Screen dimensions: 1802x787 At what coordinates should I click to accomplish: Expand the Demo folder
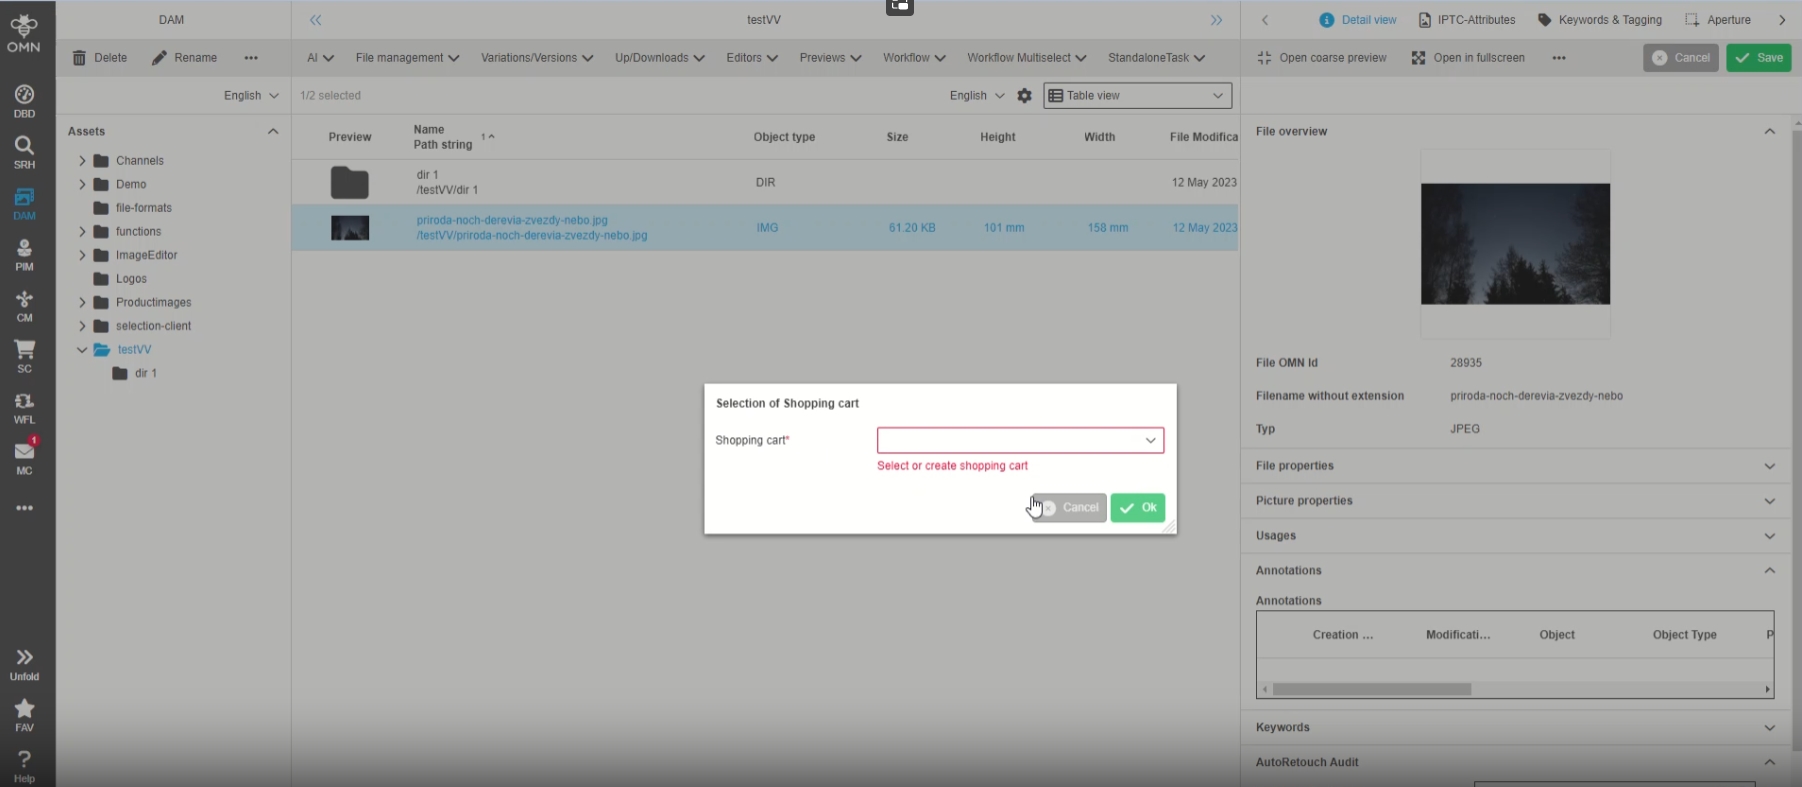[x=82, y=185]
